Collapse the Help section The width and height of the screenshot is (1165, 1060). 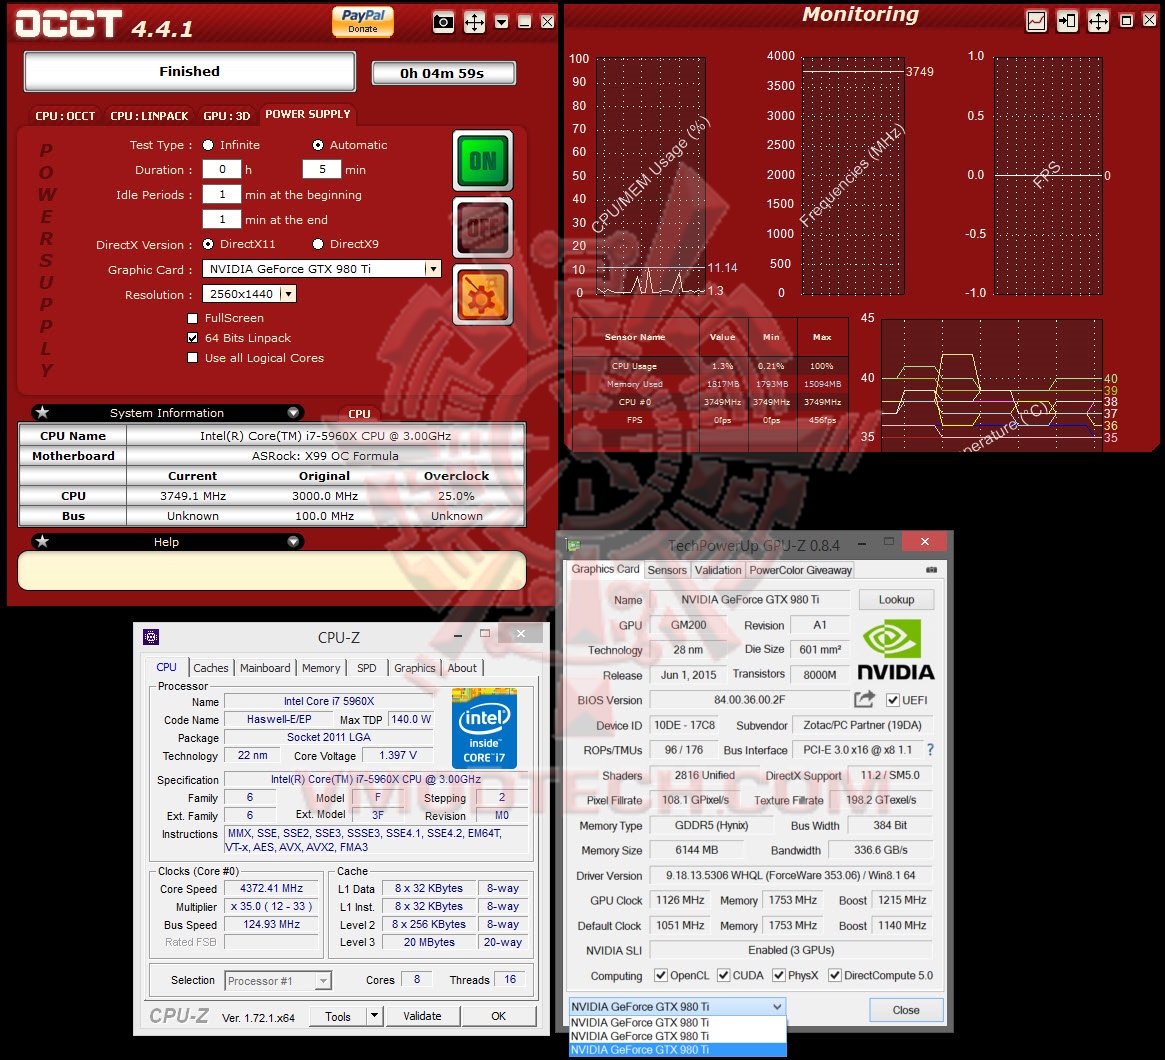(293, 542)
